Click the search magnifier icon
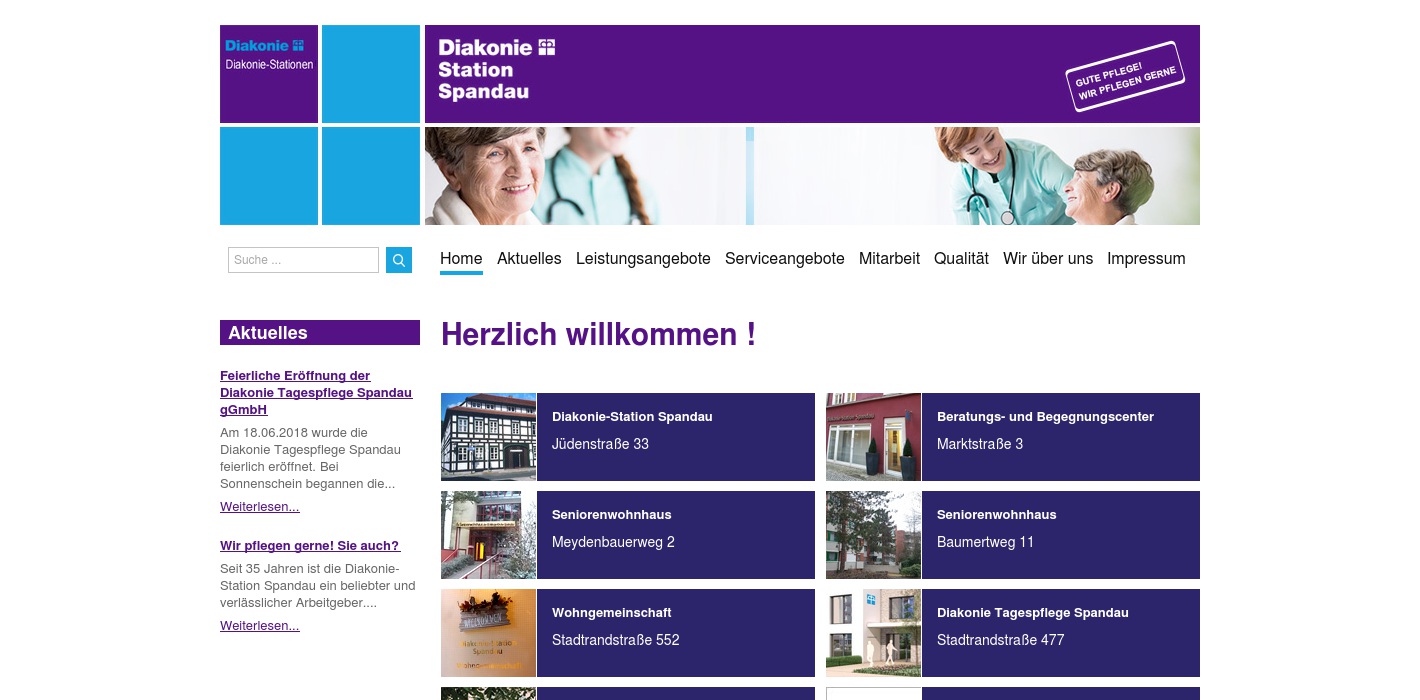This screenshot has height=700, width=1420. pos(399,260)
